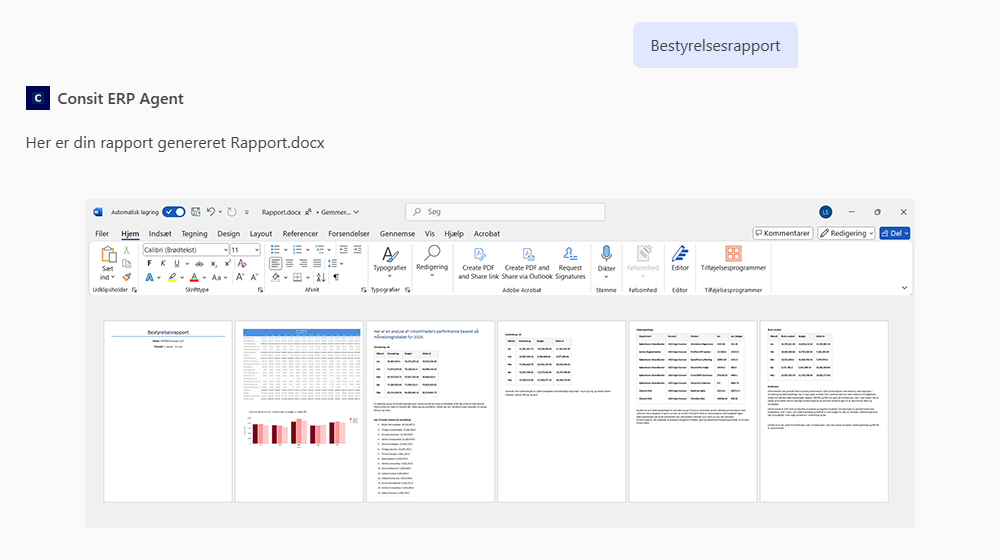The height and width of the screenshot is (560, 1000).
Task: Click the save-sync icon next to autosave
Action: [196, 212]
